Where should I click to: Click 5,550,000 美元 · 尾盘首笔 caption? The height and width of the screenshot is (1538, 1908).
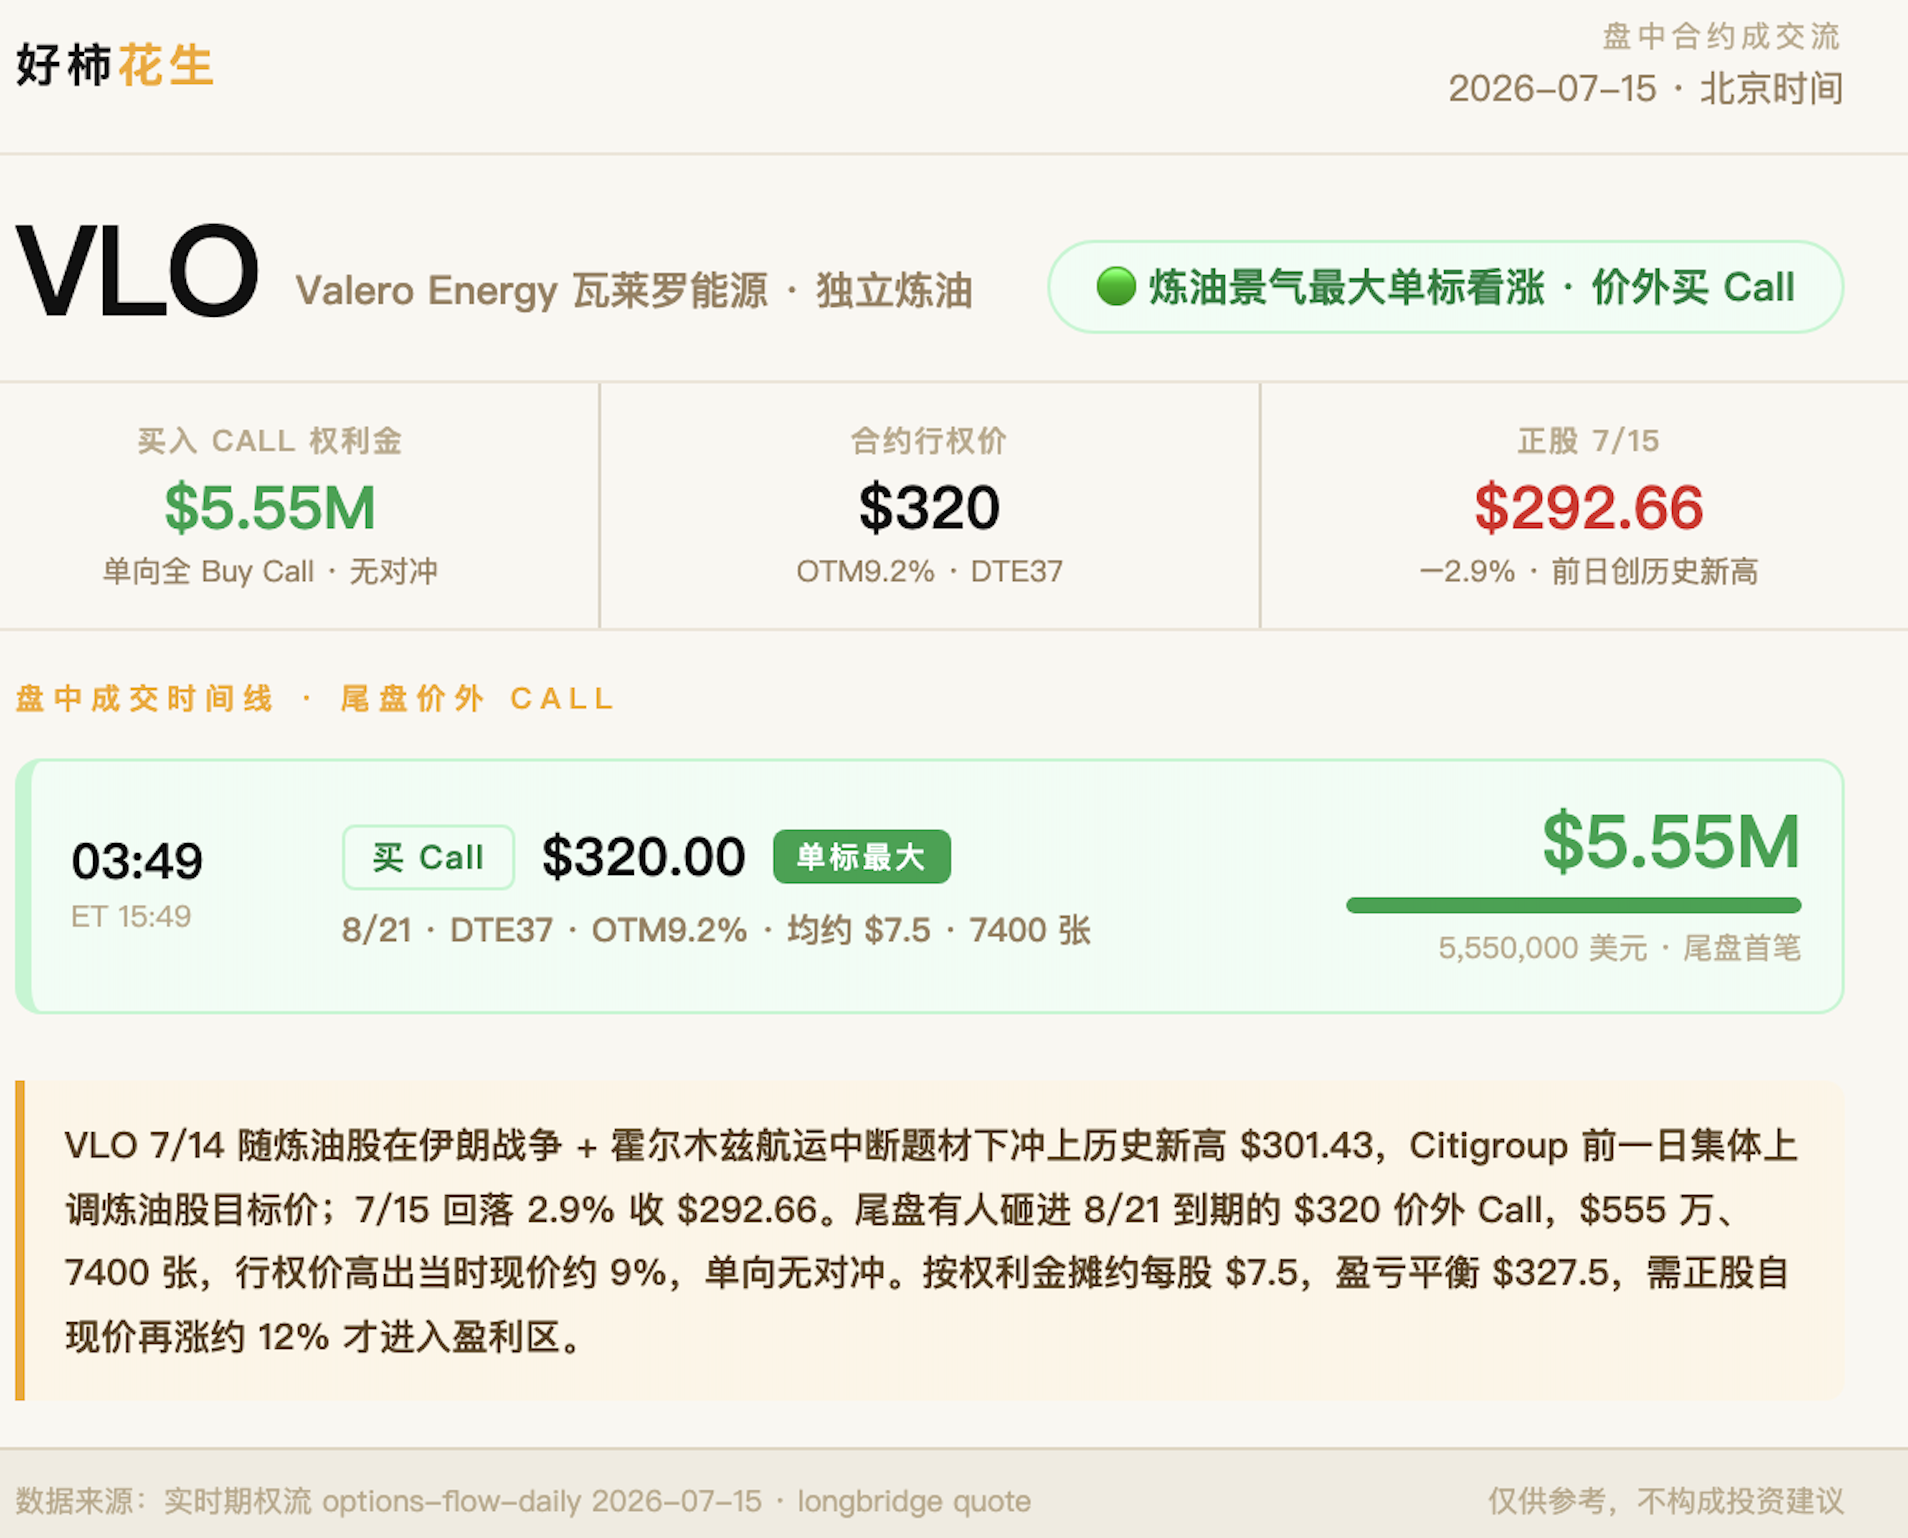pos(1619,948)
